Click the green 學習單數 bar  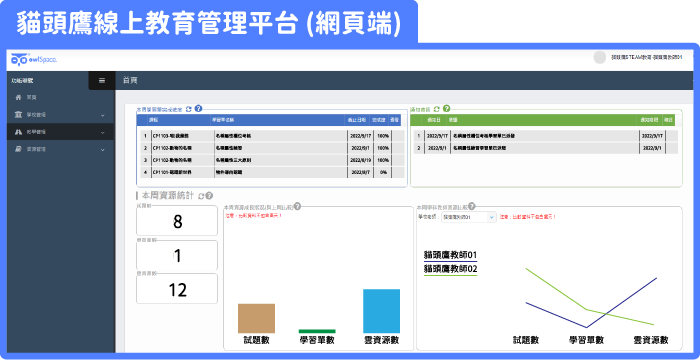(317, 331)
